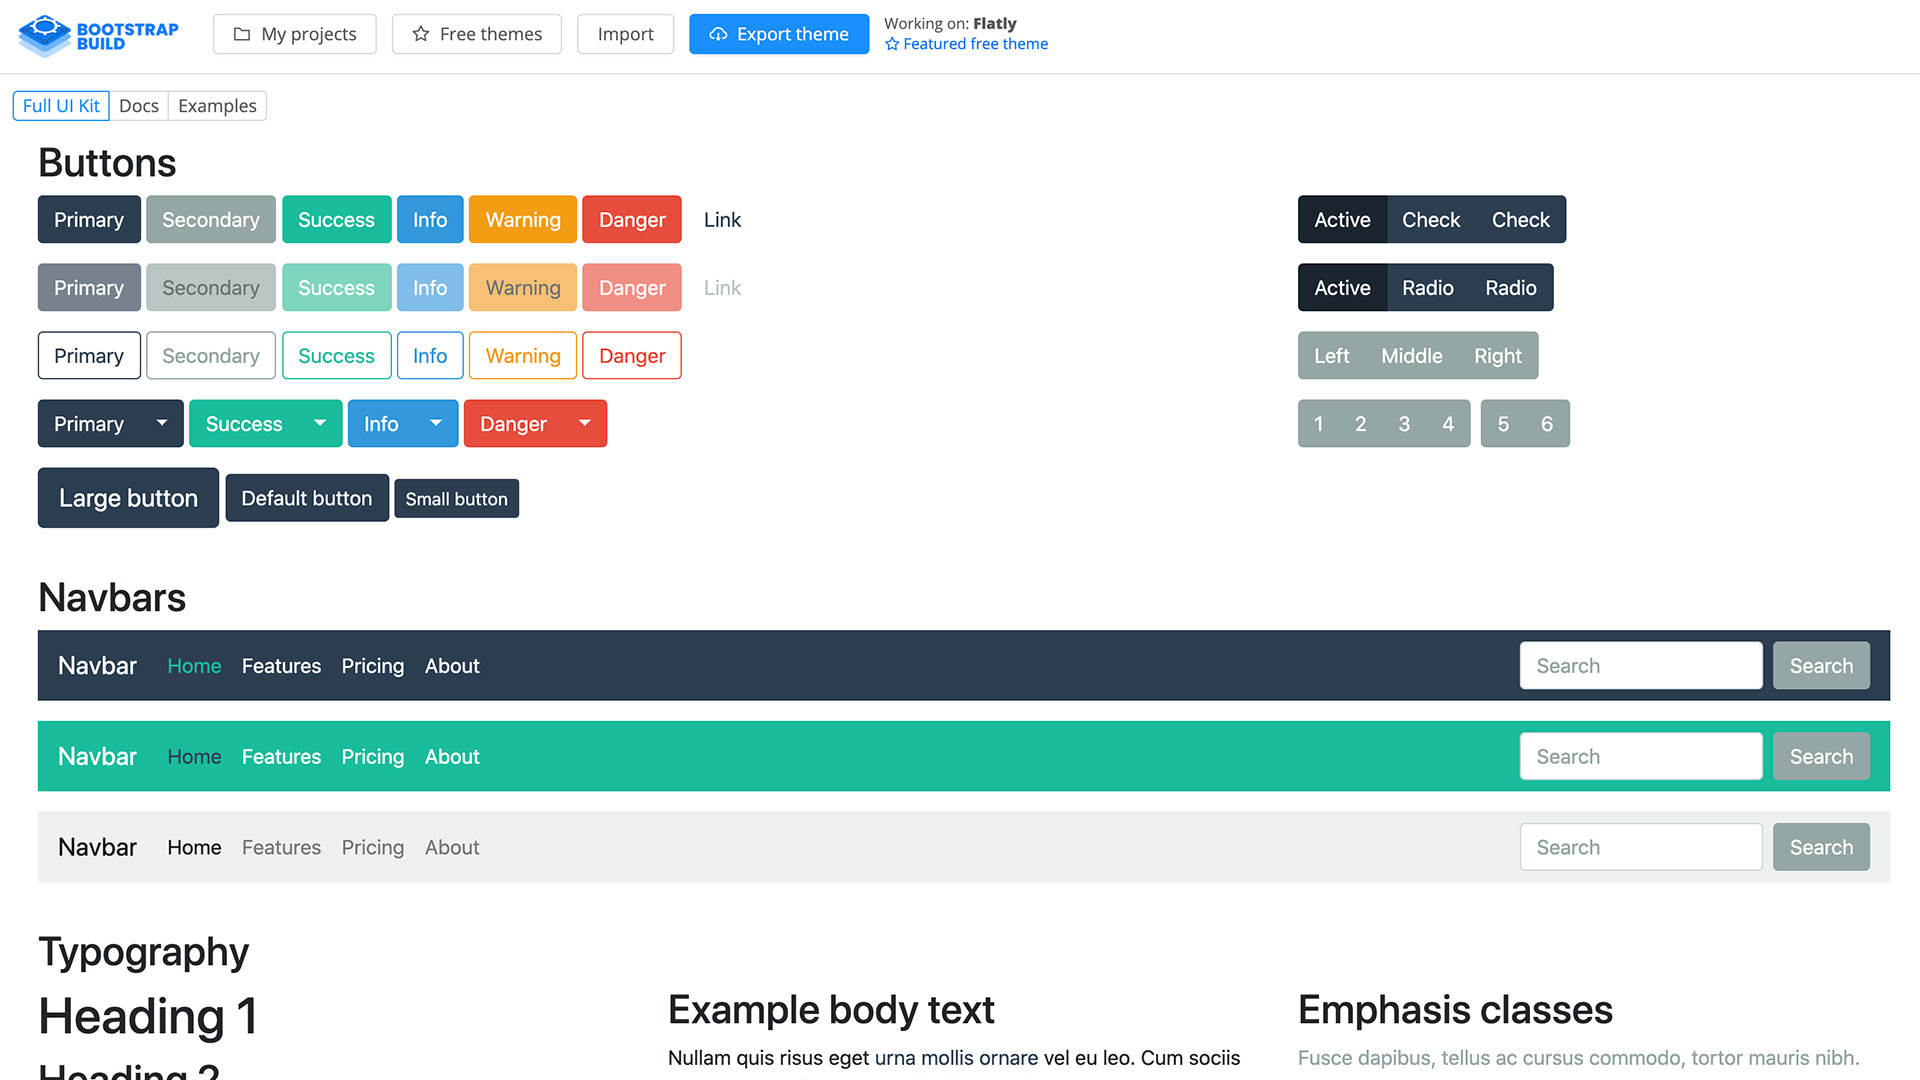The height and width of the screenshot is (1080, 1920).
Task: Click the cloud icon in Export theme
Action: point(718,34)
